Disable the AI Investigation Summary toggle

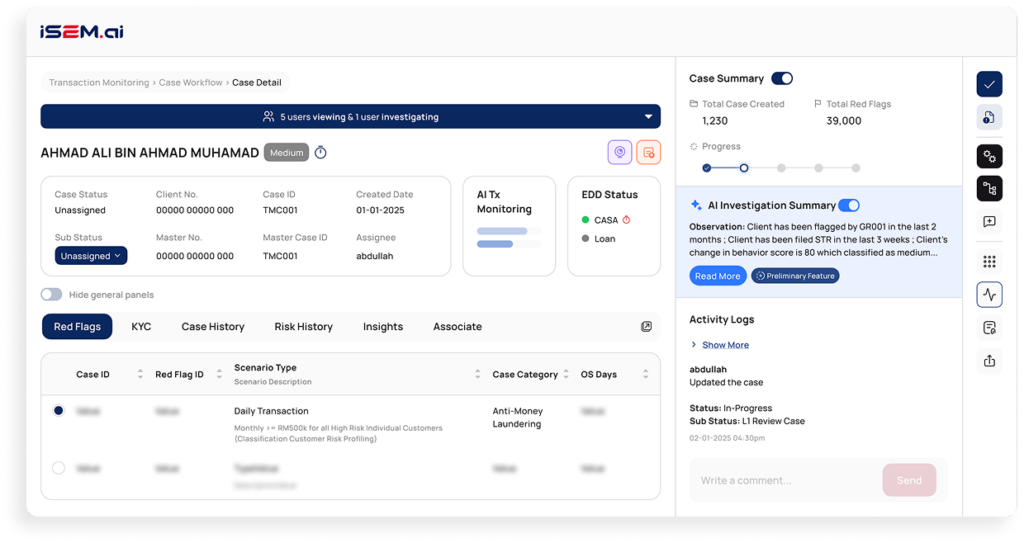pos(848,205)
